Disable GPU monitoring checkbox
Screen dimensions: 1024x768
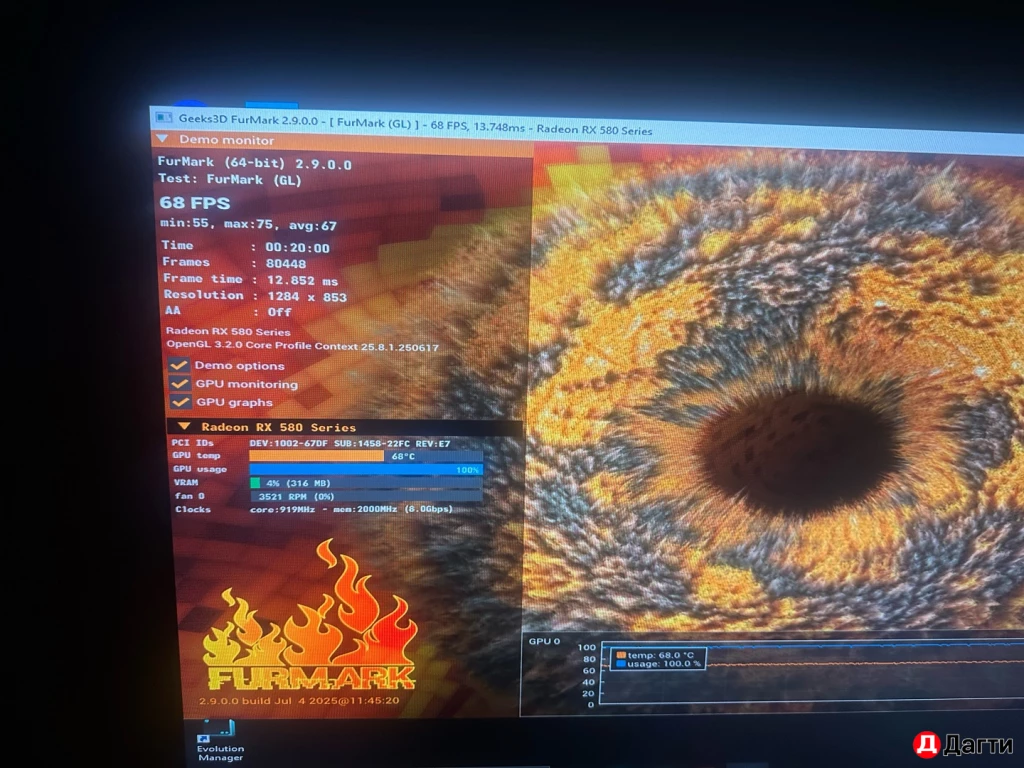[x=179, y=384]
